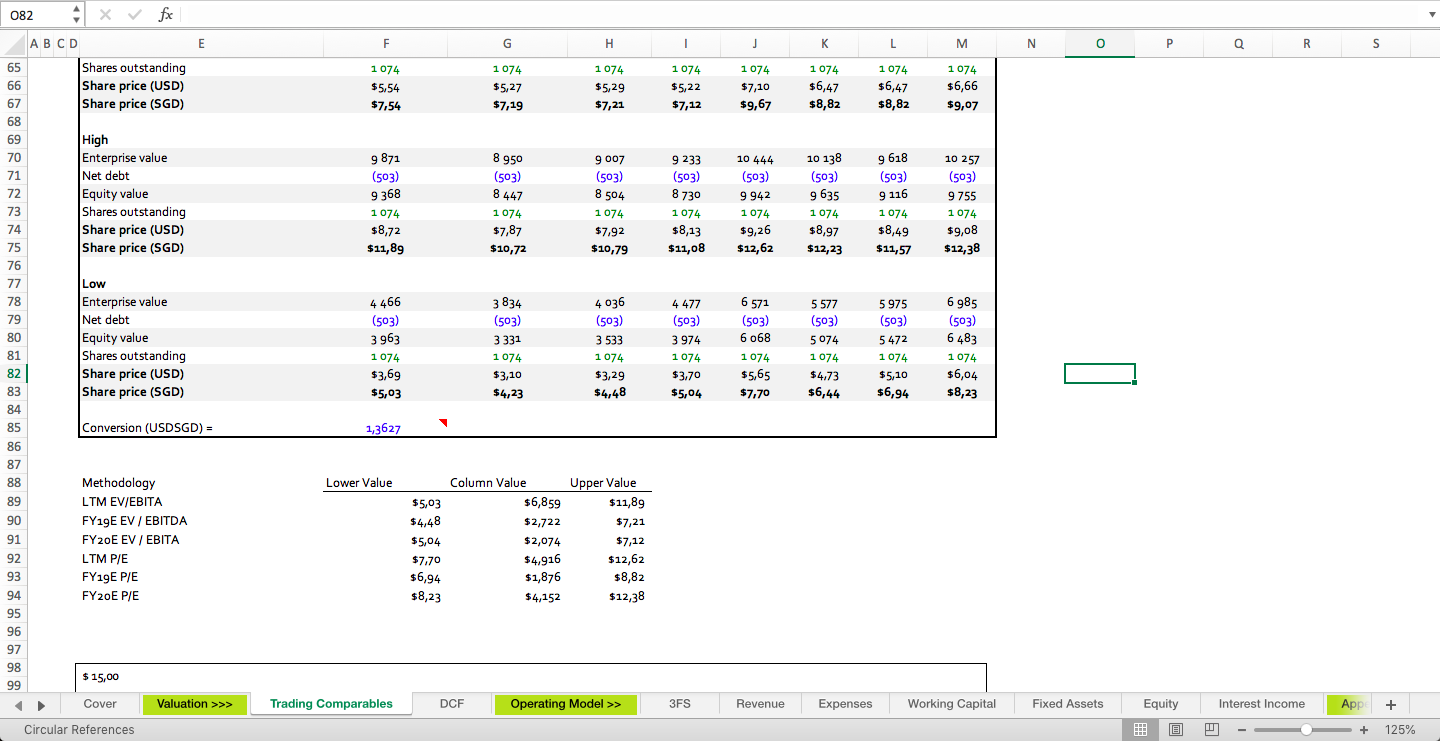
Task: Adjust the zoom slider handle
Action: 1306,730
